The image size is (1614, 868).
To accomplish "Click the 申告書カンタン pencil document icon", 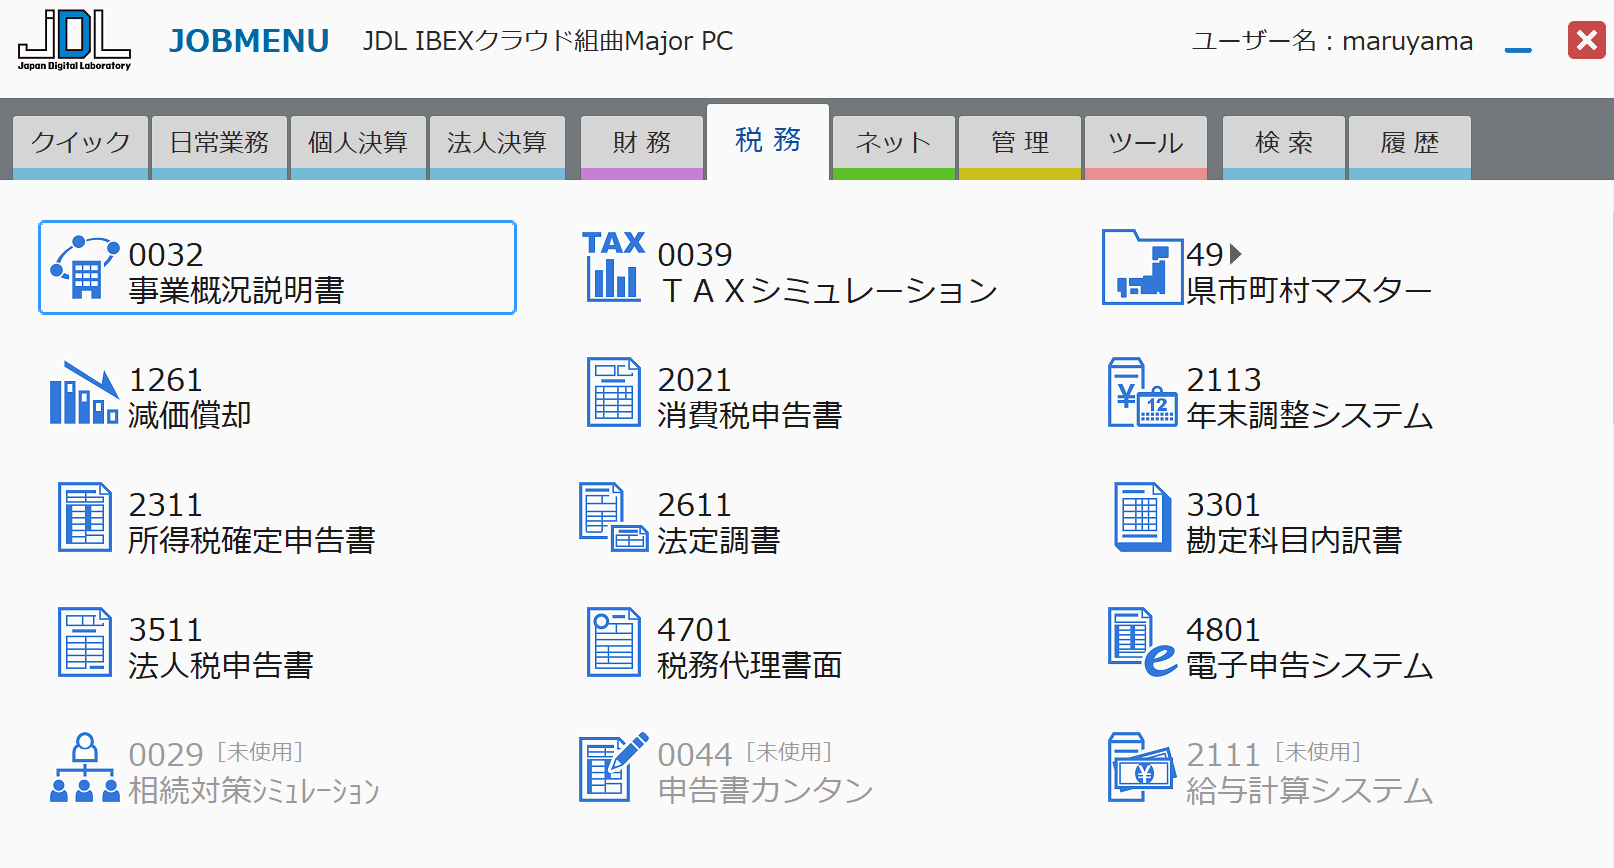I will pos(614,767).
